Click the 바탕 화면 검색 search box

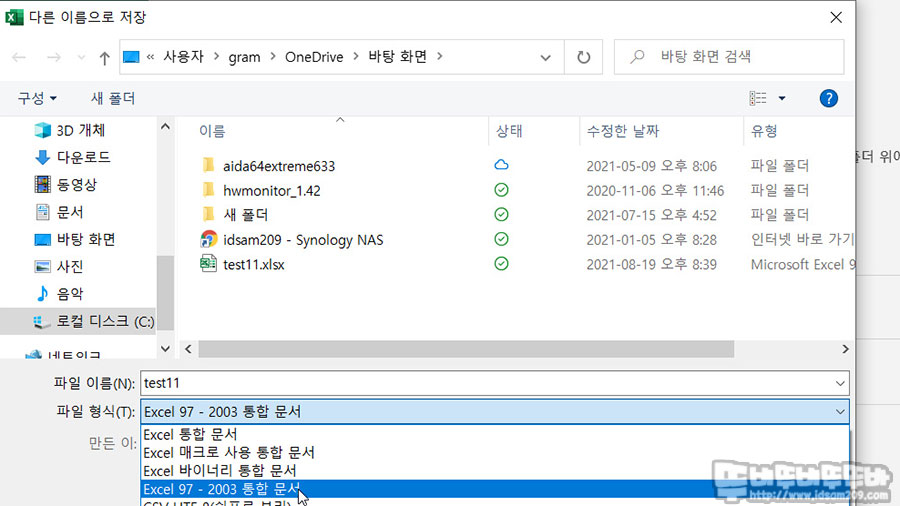[729, 57]
